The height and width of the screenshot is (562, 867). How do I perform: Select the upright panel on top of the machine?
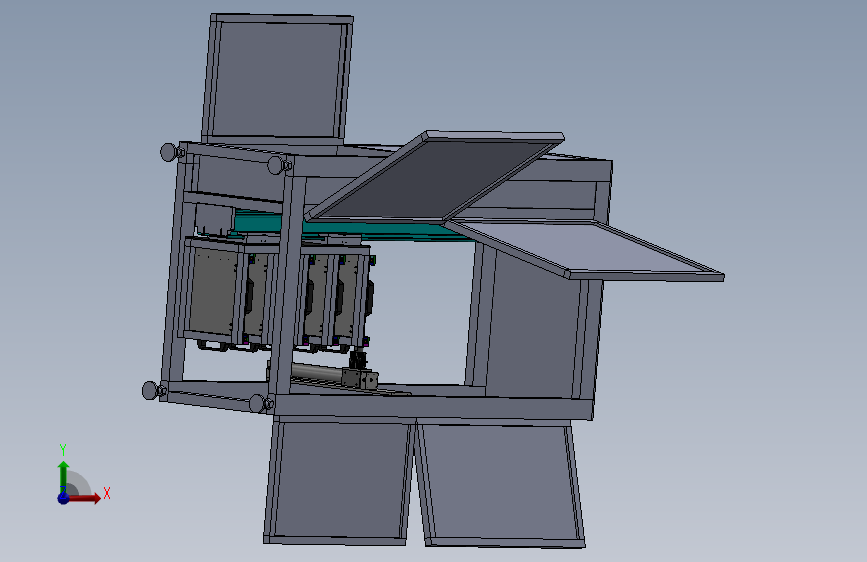pyautogui.click(x=278, y=79)
